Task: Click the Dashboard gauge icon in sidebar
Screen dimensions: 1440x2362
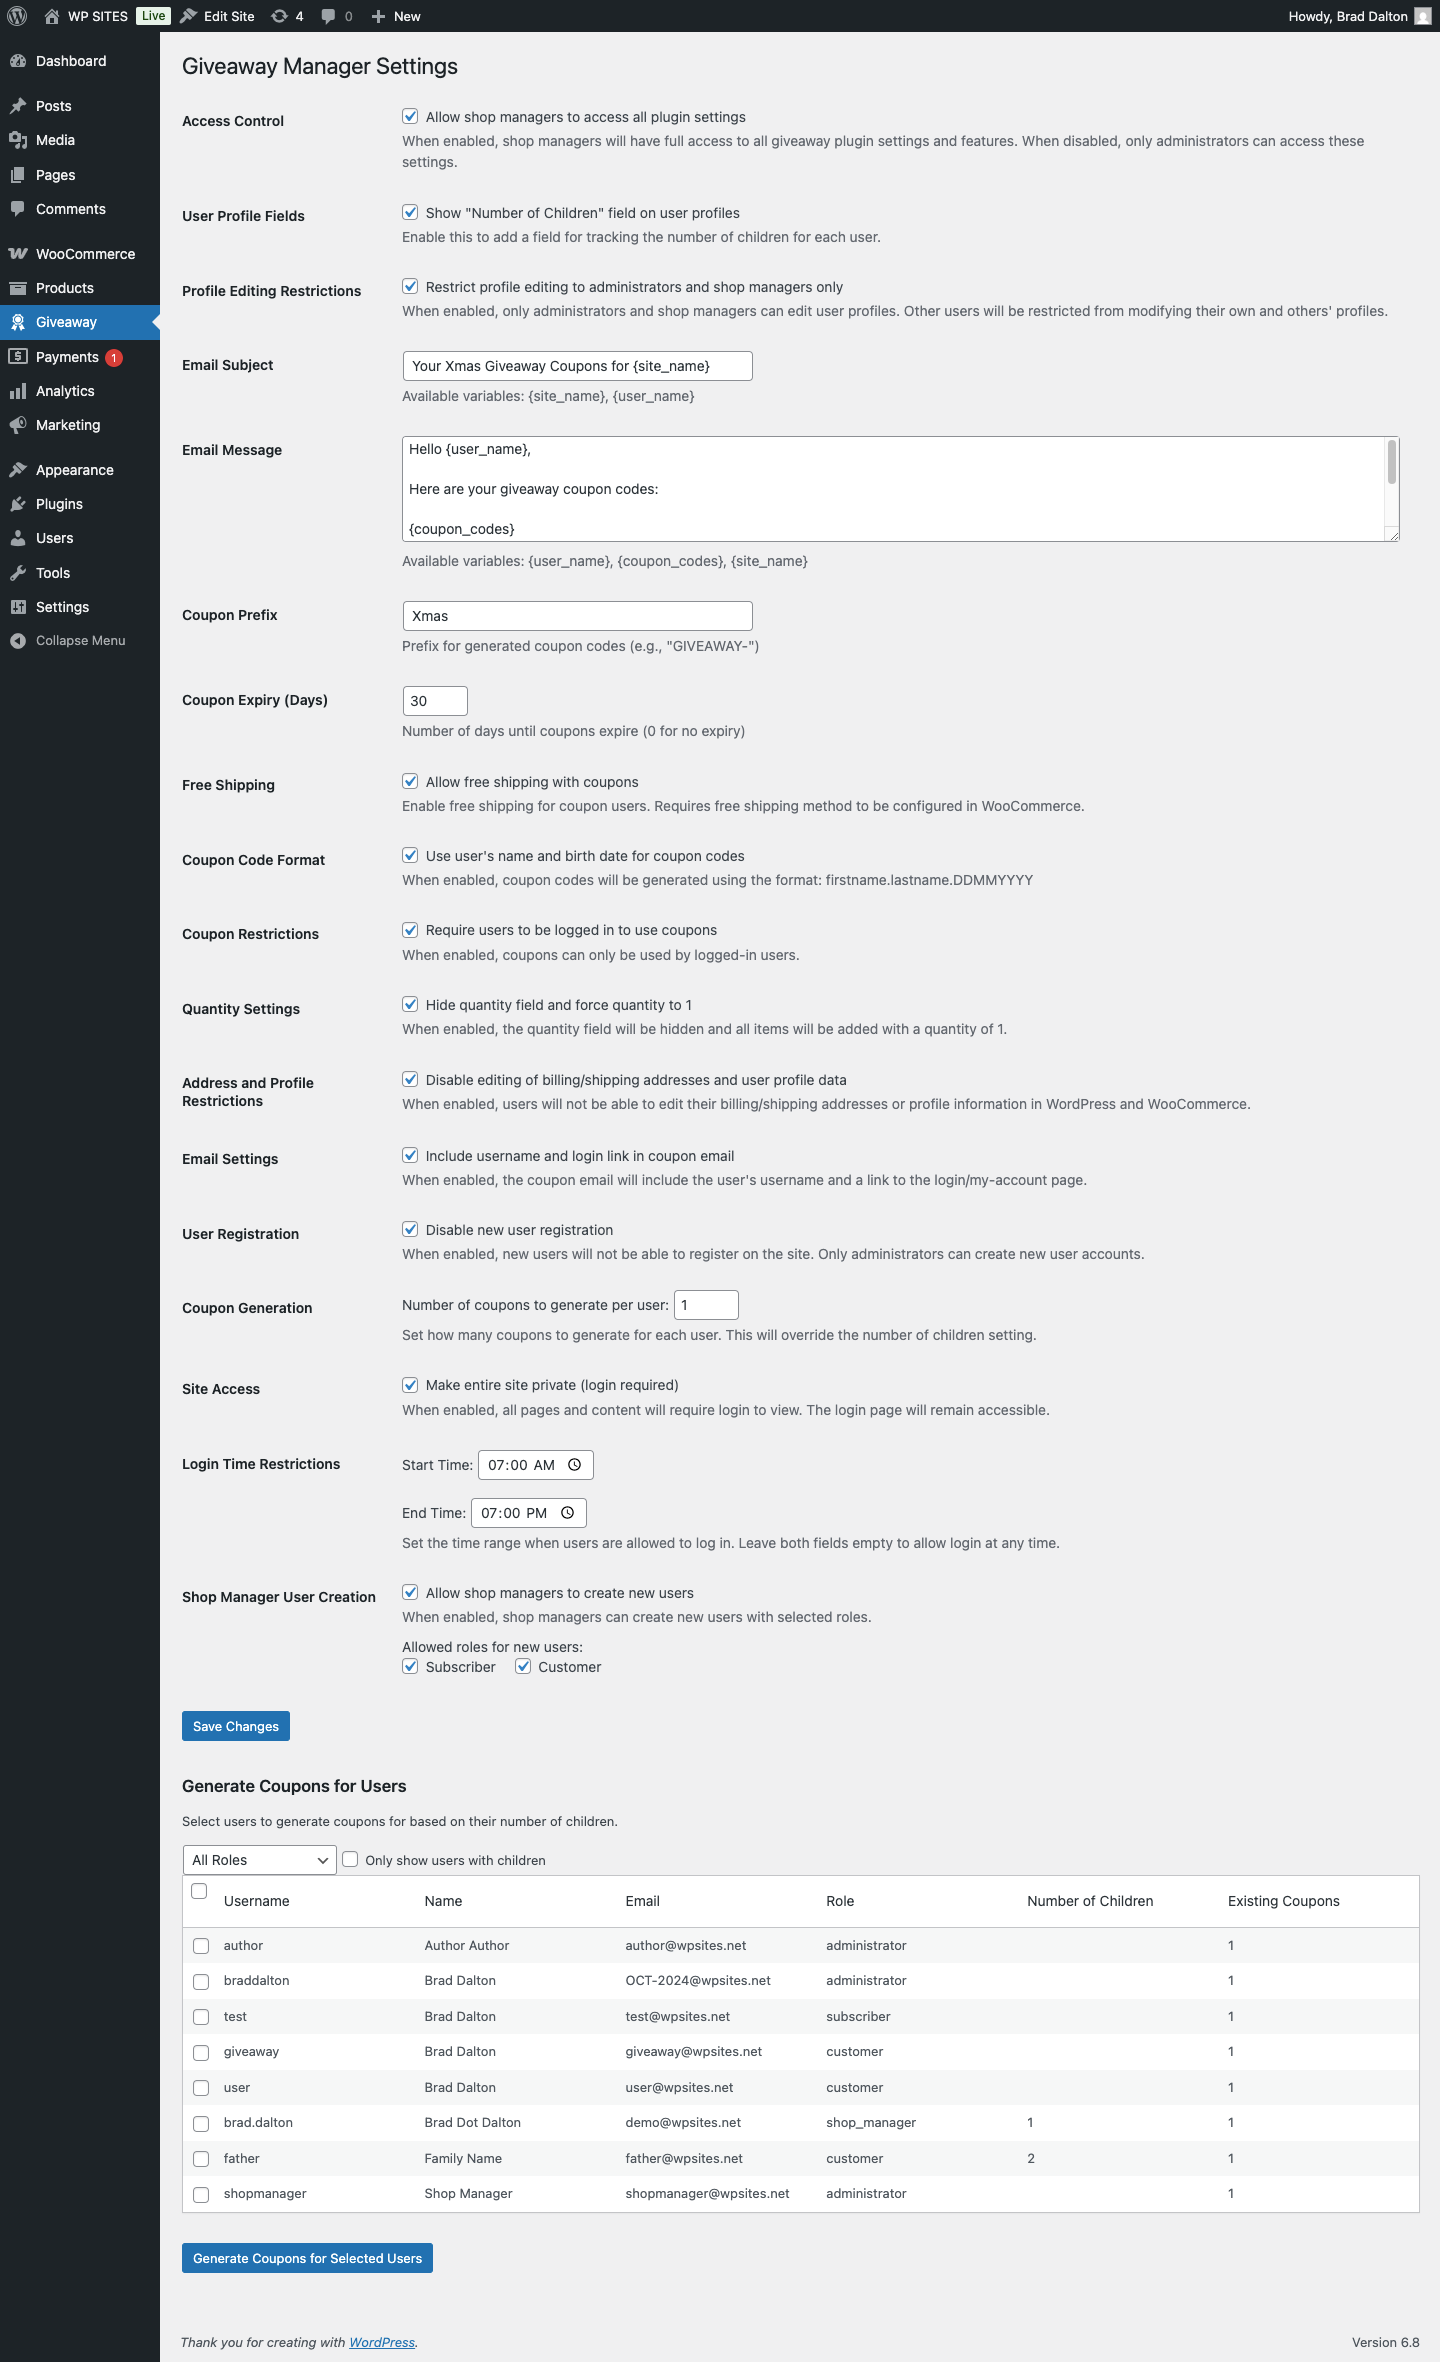Action: (x=18, y=61)
